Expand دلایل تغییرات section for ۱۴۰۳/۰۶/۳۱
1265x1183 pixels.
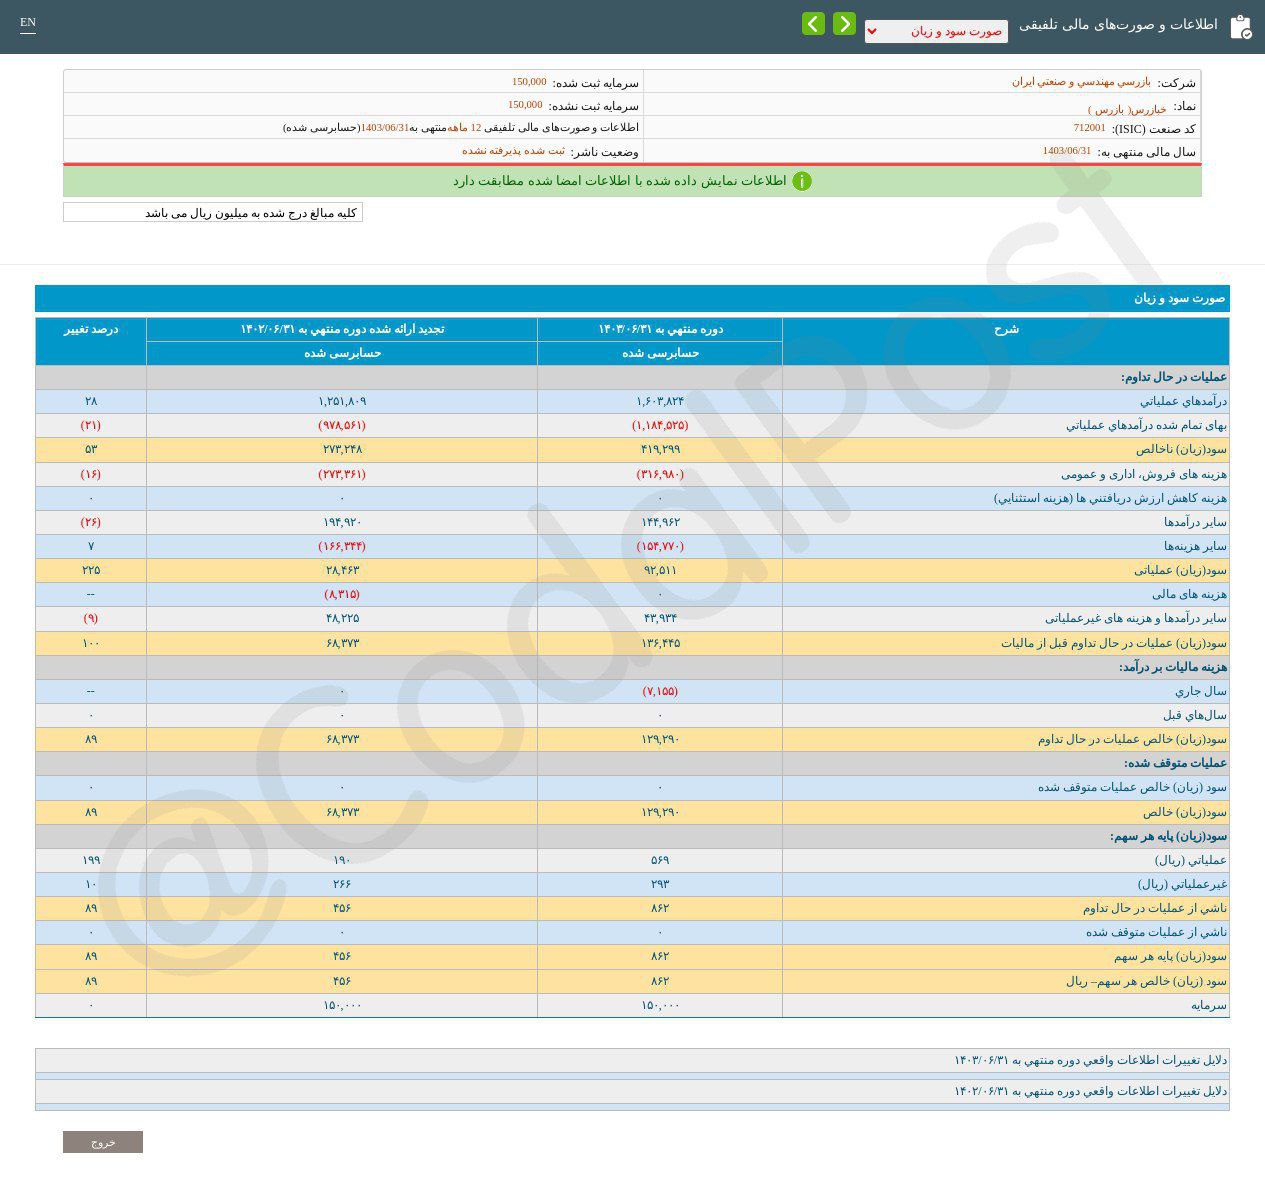tap(1090, 1060)
